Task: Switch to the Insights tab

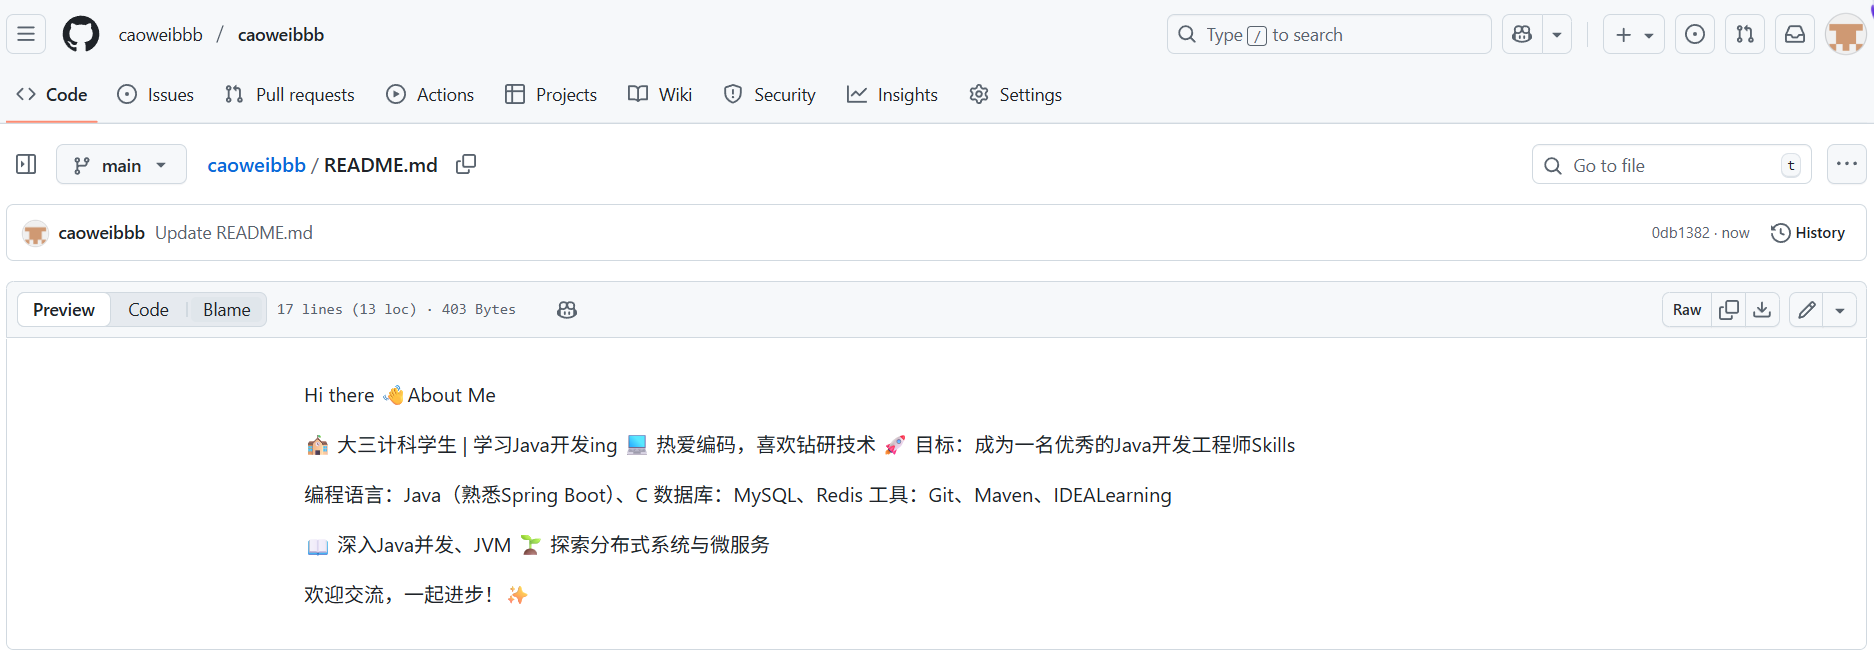Action: 892,94
